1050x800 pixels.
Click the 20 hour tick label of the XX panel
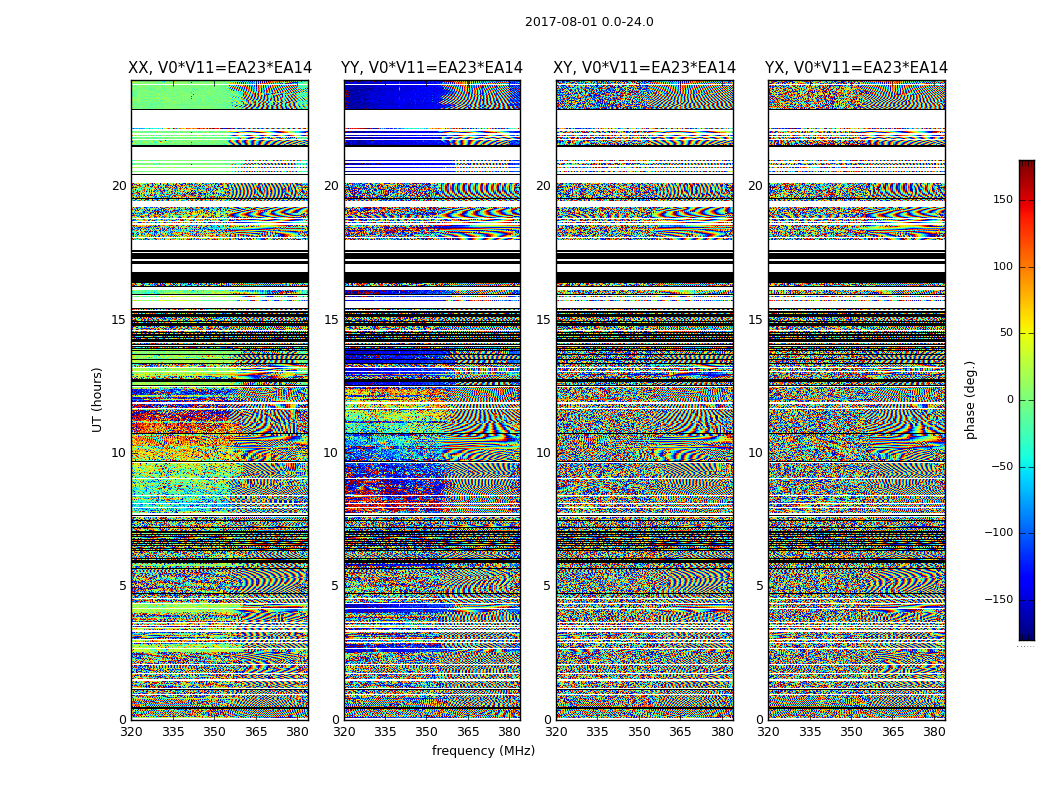coord(119,186)
